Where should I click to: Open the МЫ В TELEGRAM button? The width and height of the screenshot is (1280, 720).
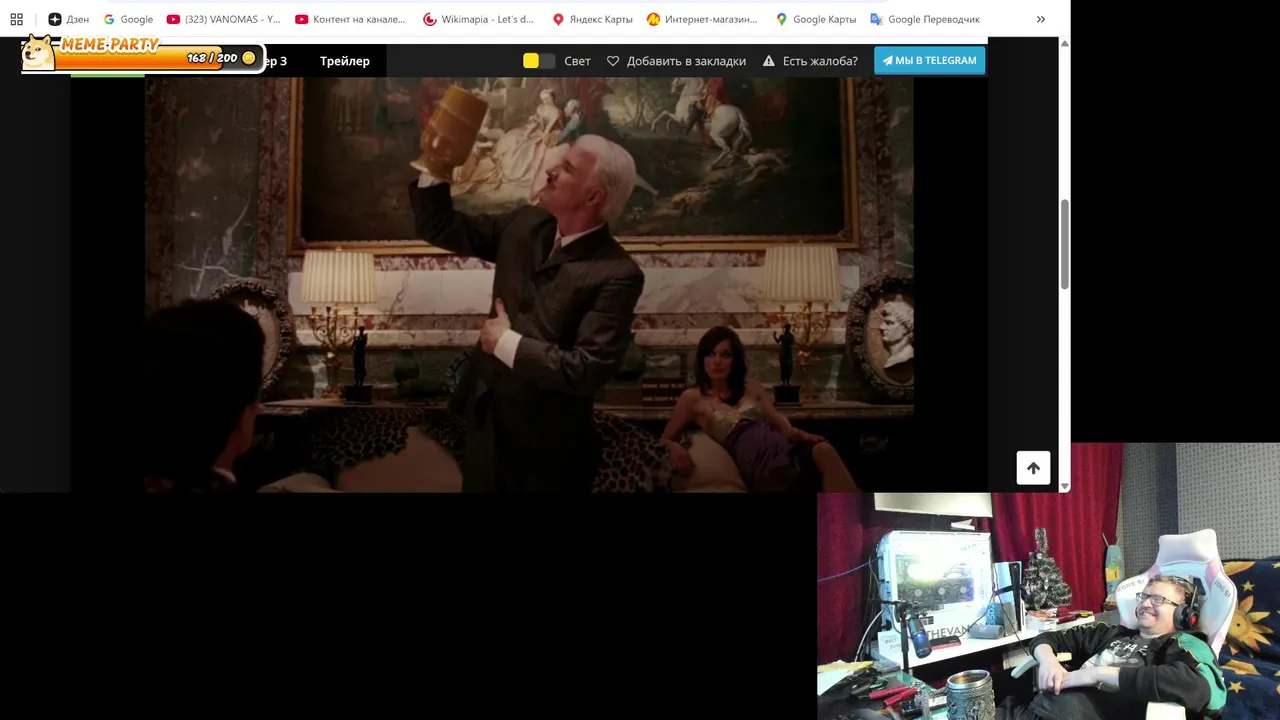click(929, 60)
